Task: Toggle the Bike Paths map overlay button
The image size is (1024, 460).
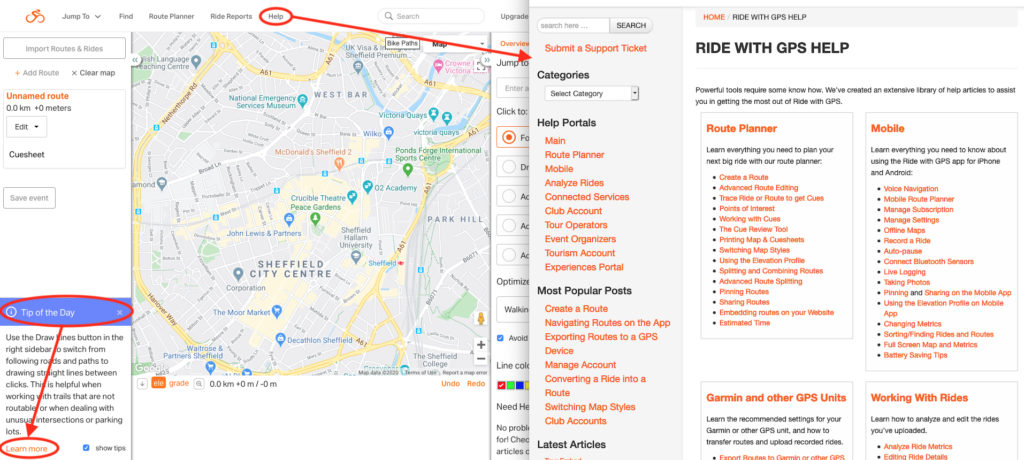Action: (x=402, y=44)
